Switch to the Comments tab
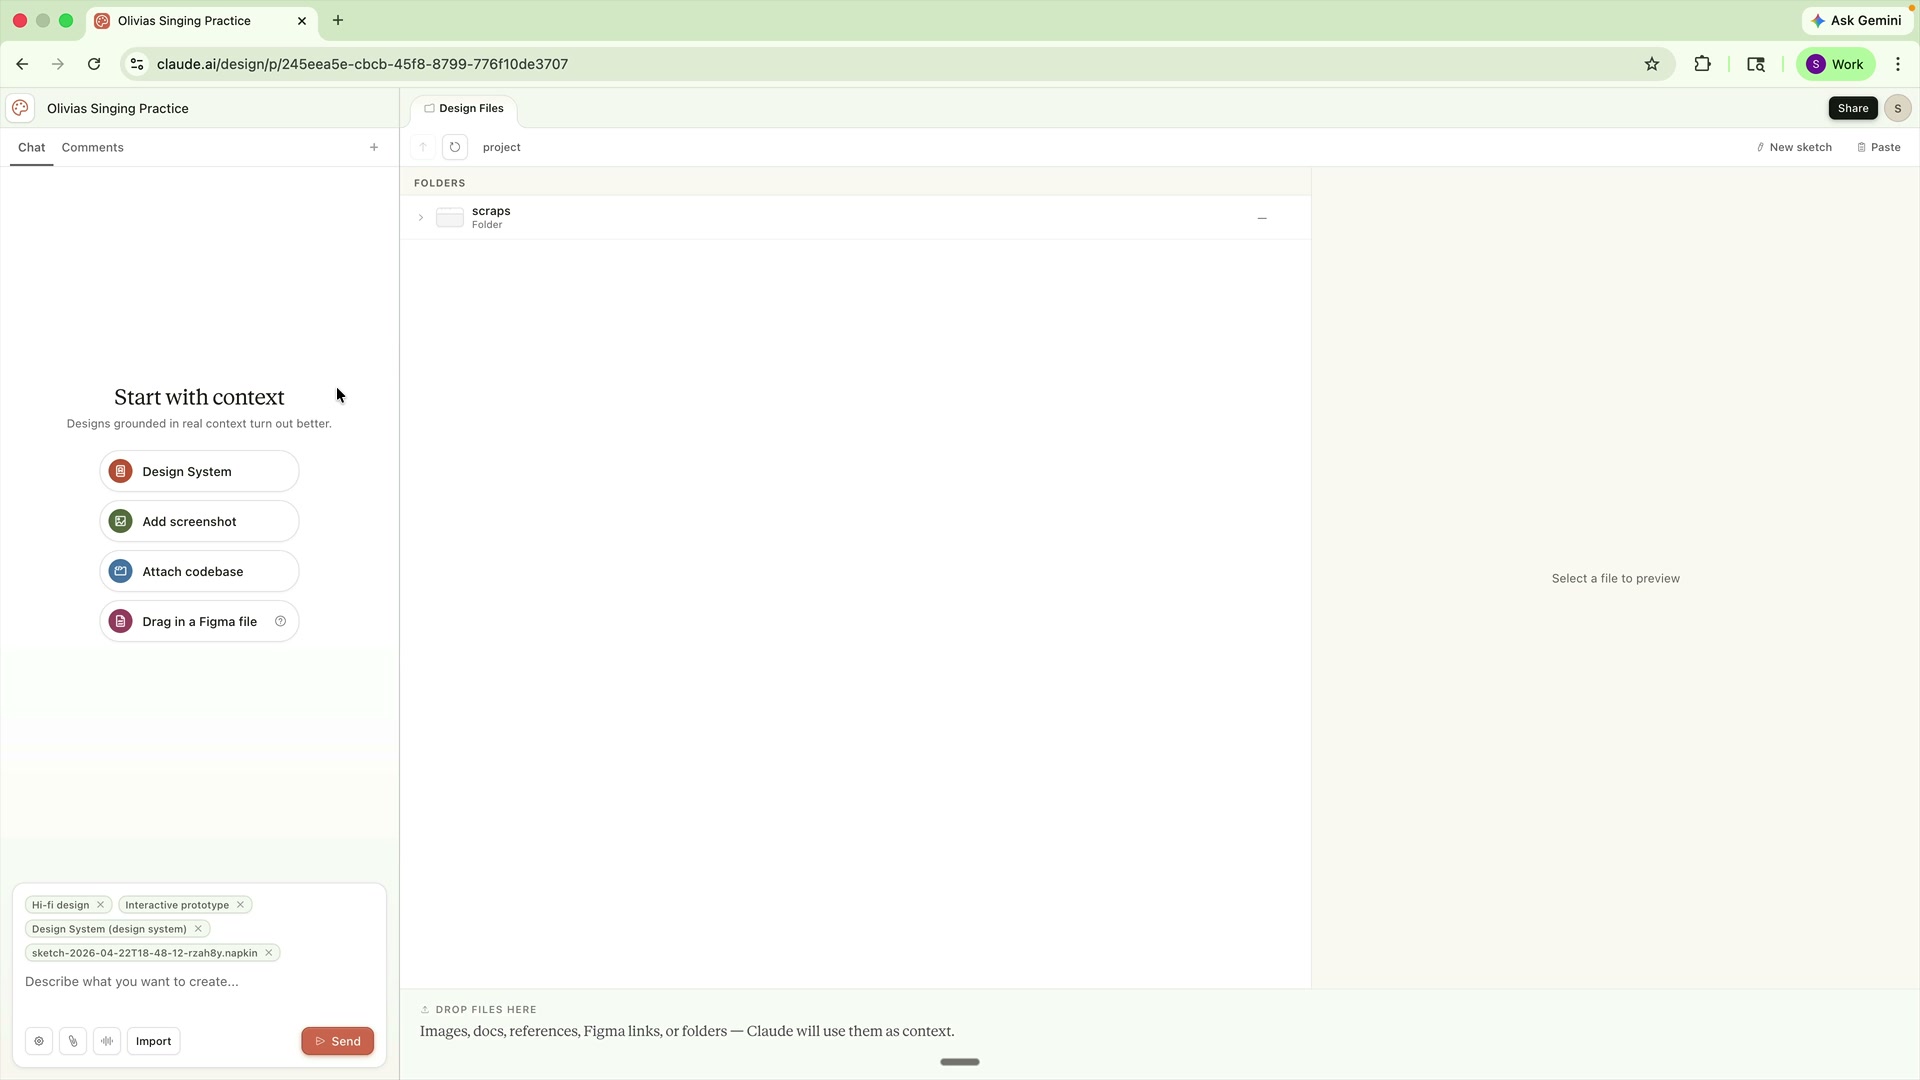Screen dimensions: 1920x1080 [92, 147]
